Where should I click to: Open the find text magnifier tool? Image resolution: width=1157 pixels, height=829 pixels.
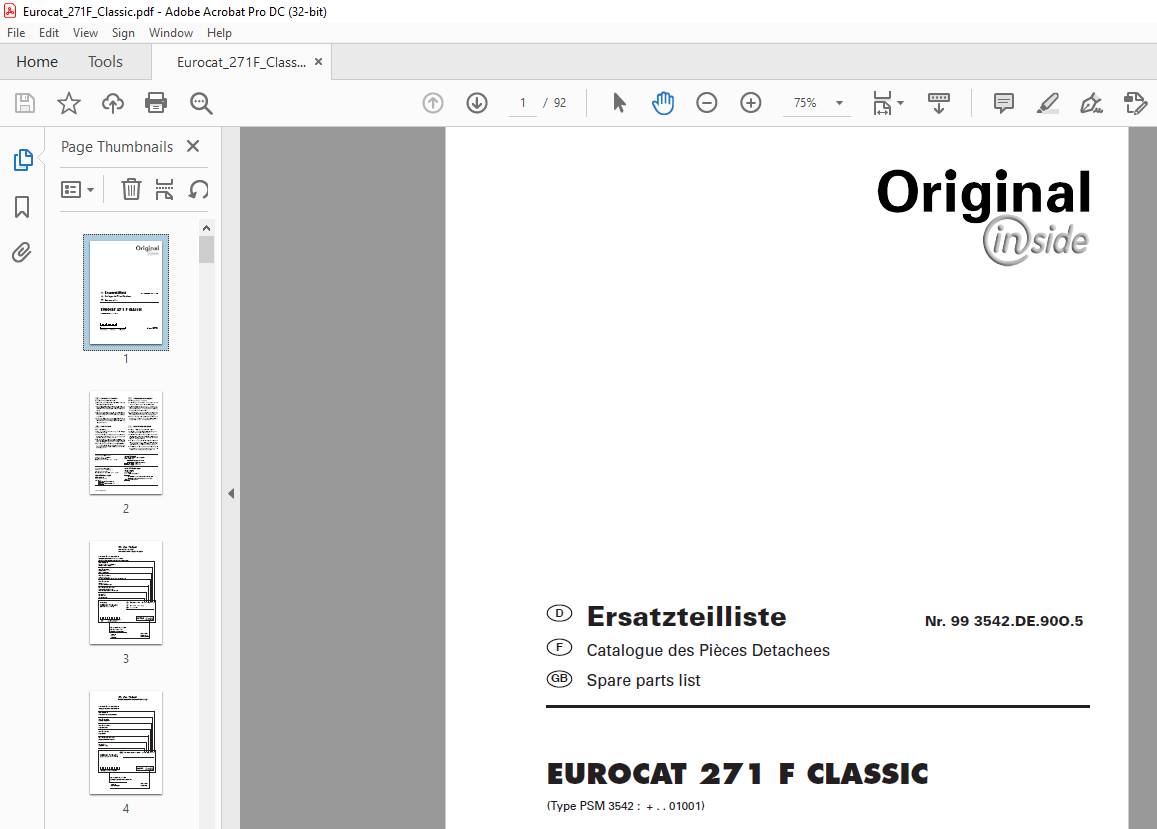(x=201, y=103)
